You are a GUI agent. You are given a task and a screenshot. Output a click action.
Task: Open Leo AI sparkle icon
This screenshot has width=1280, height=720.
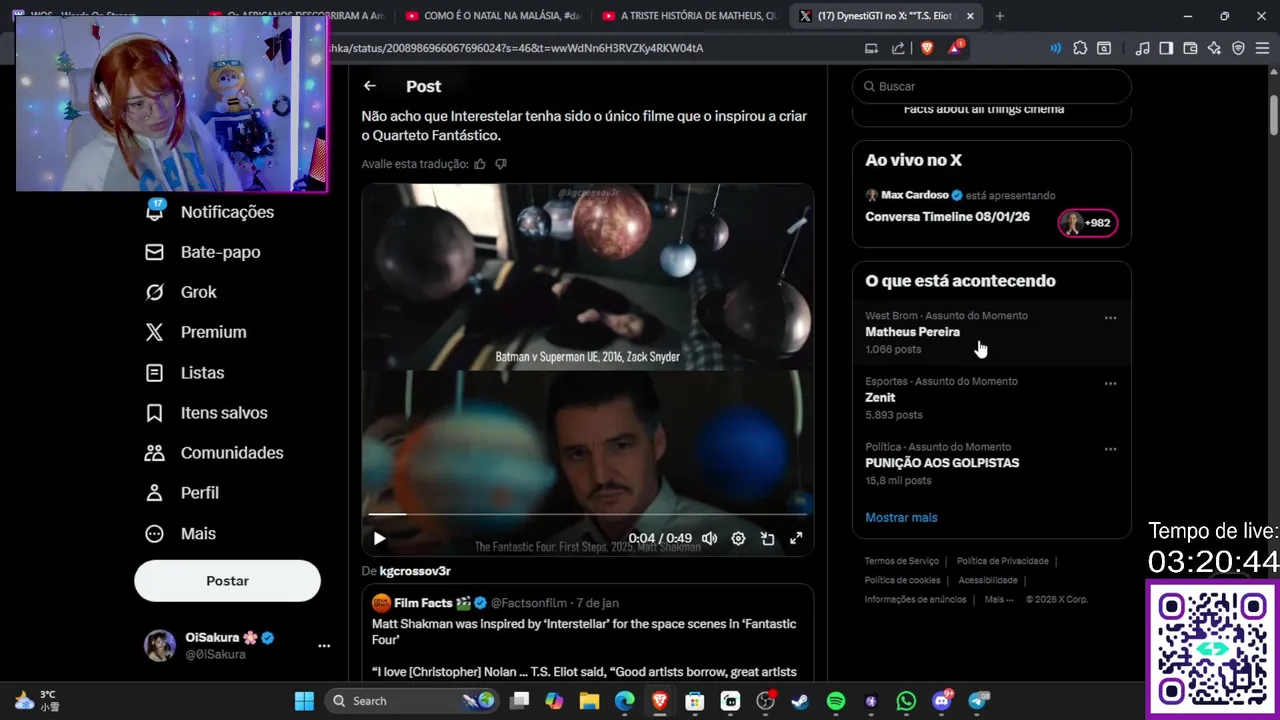[x=1214, y=48]
